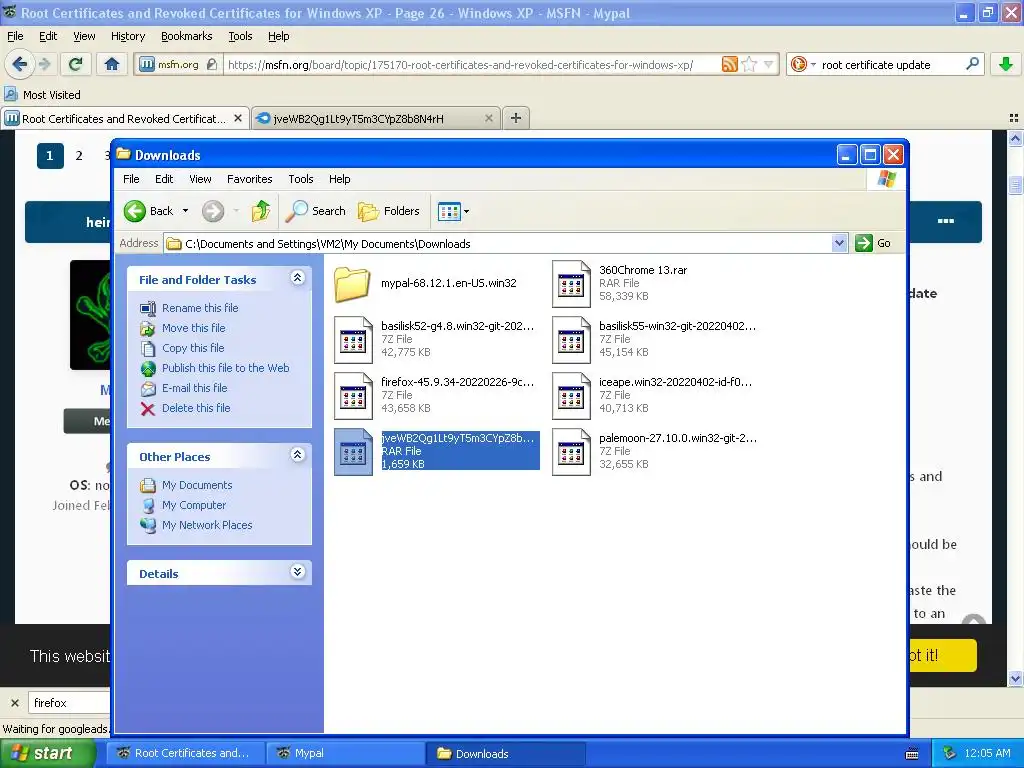Click Search in Explorer toolbar
The width and height of the screenshot is (1024, 768).
pos(316,211)
